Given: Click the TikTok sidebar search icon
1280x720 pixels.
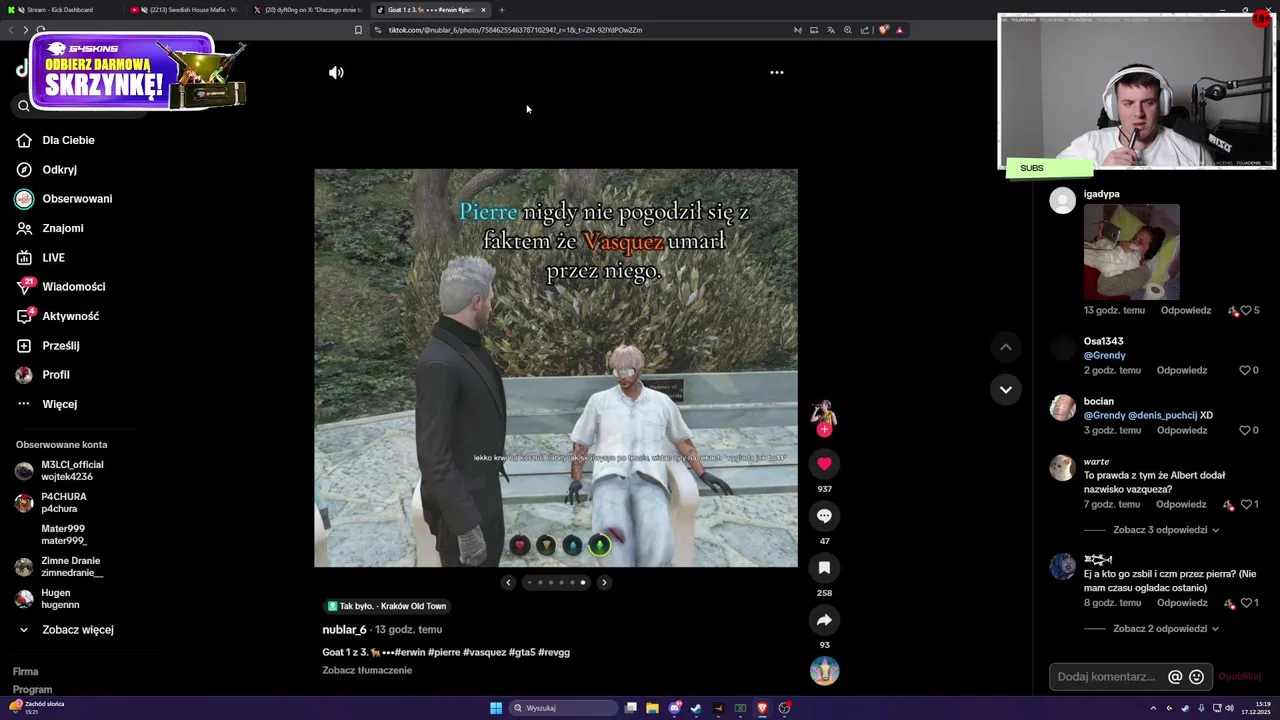Looking at the screenshot, I should tap(24, 106).
